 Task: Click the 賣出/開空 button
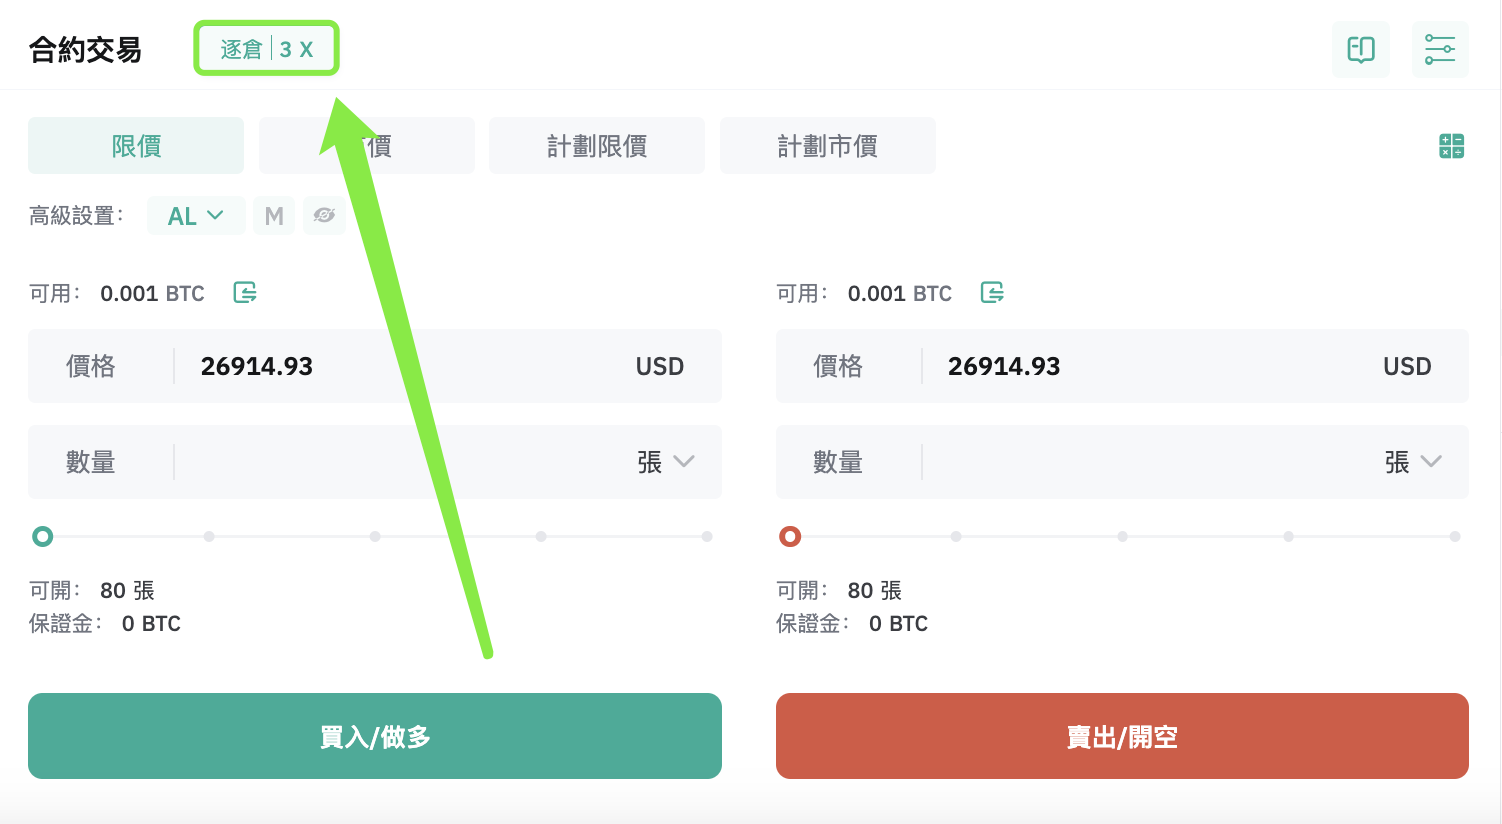pos(1122,736)
